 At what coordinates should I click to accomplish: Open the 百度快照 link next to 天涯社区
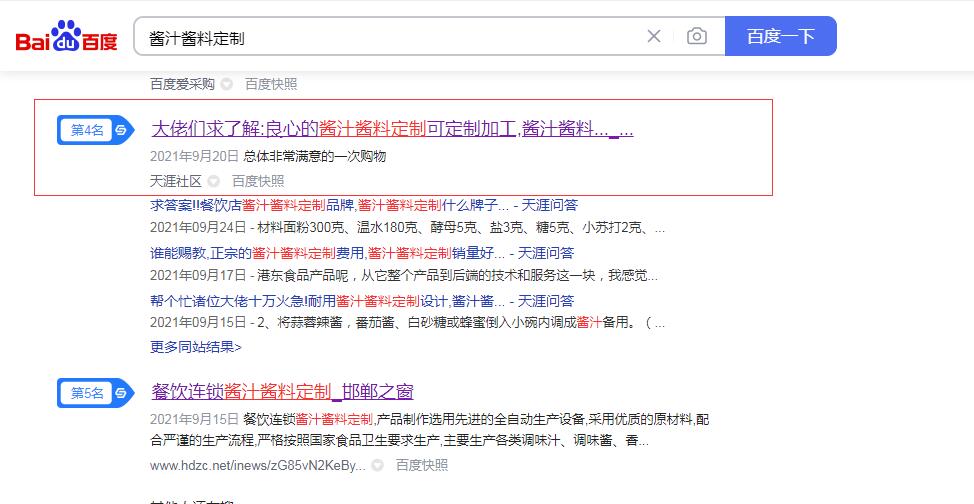tap(258, 181)
